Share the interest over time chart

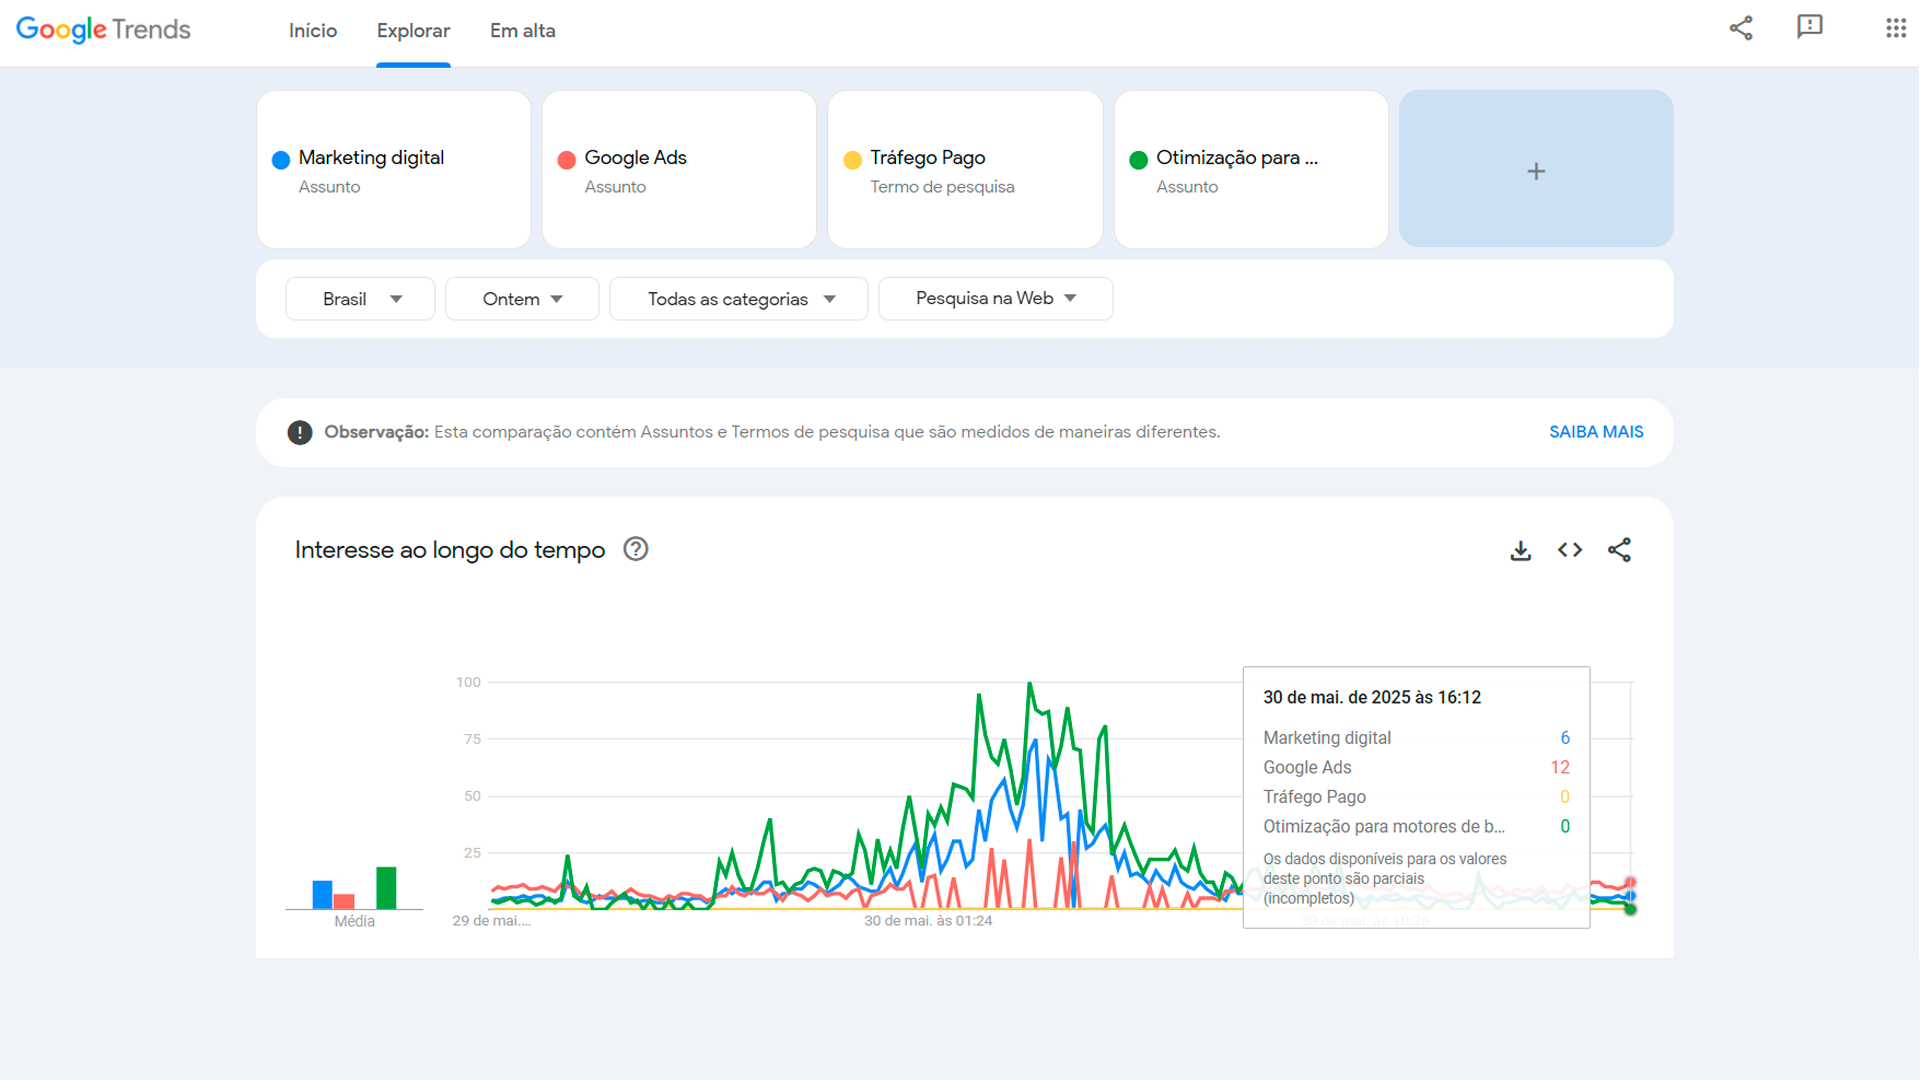(1619, 550)
